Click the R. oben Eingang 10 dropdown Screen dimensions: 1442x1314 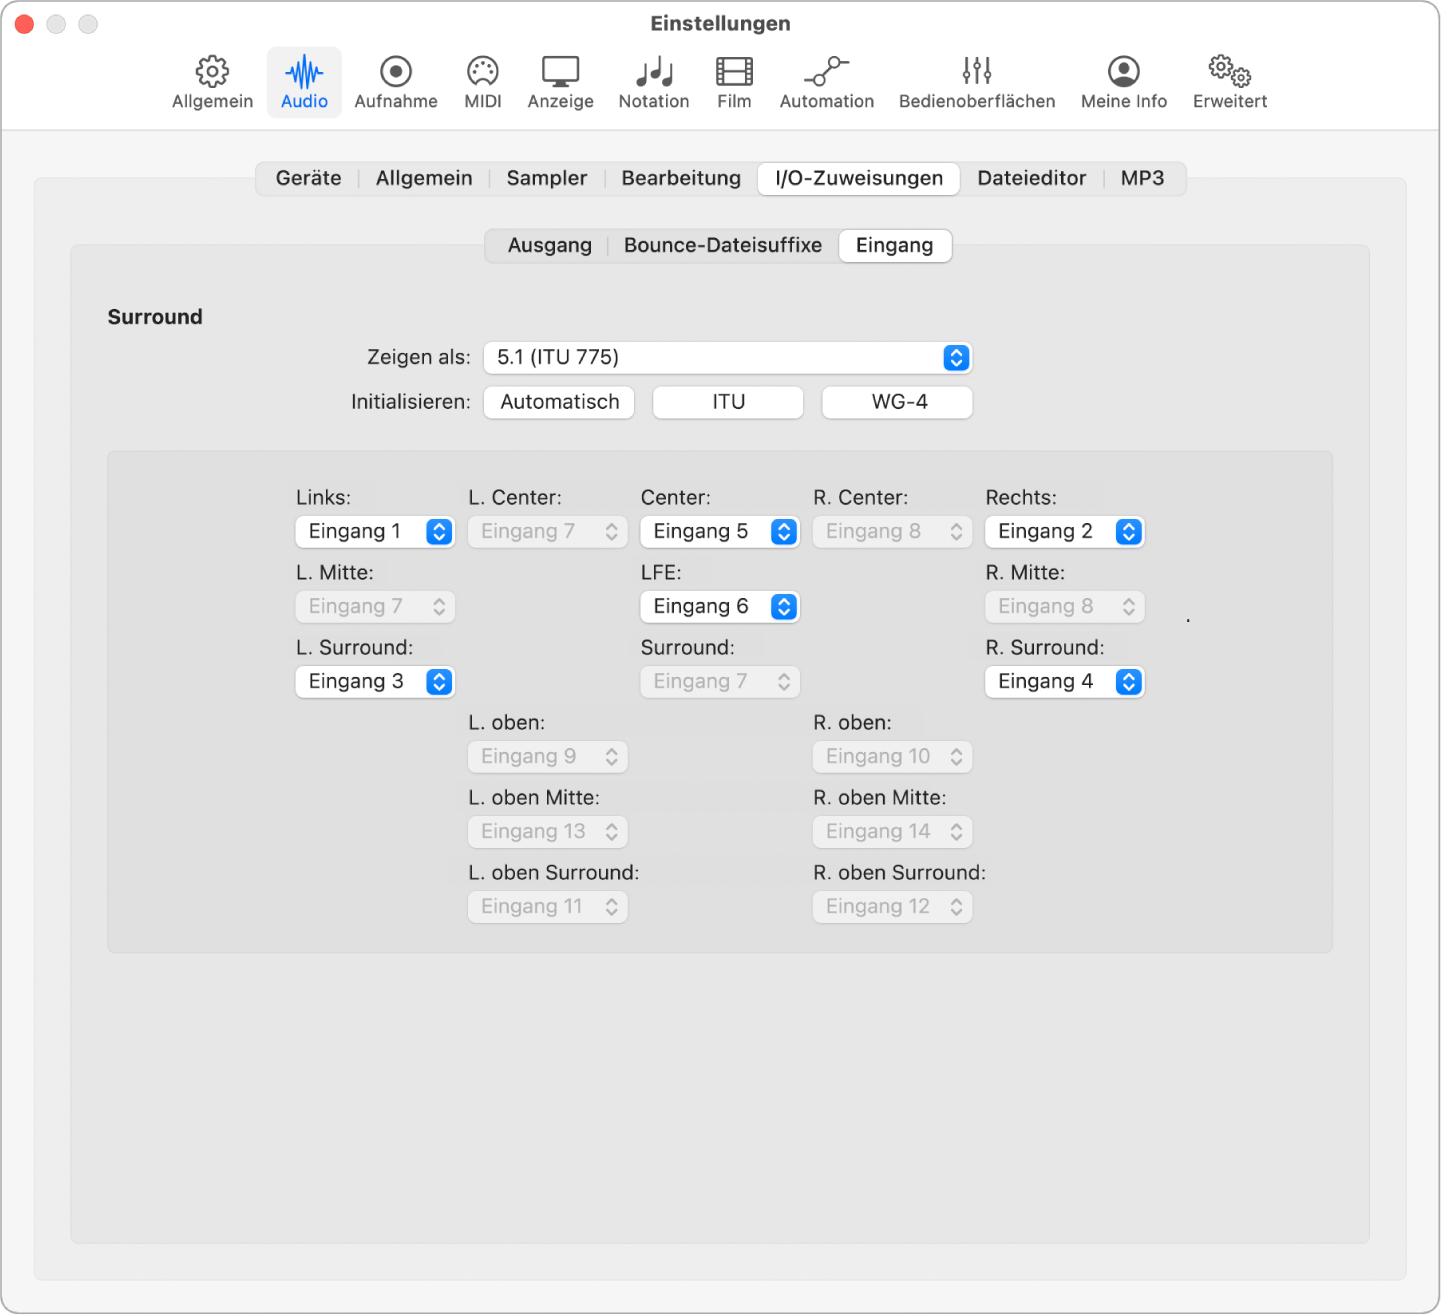(893, 756)
